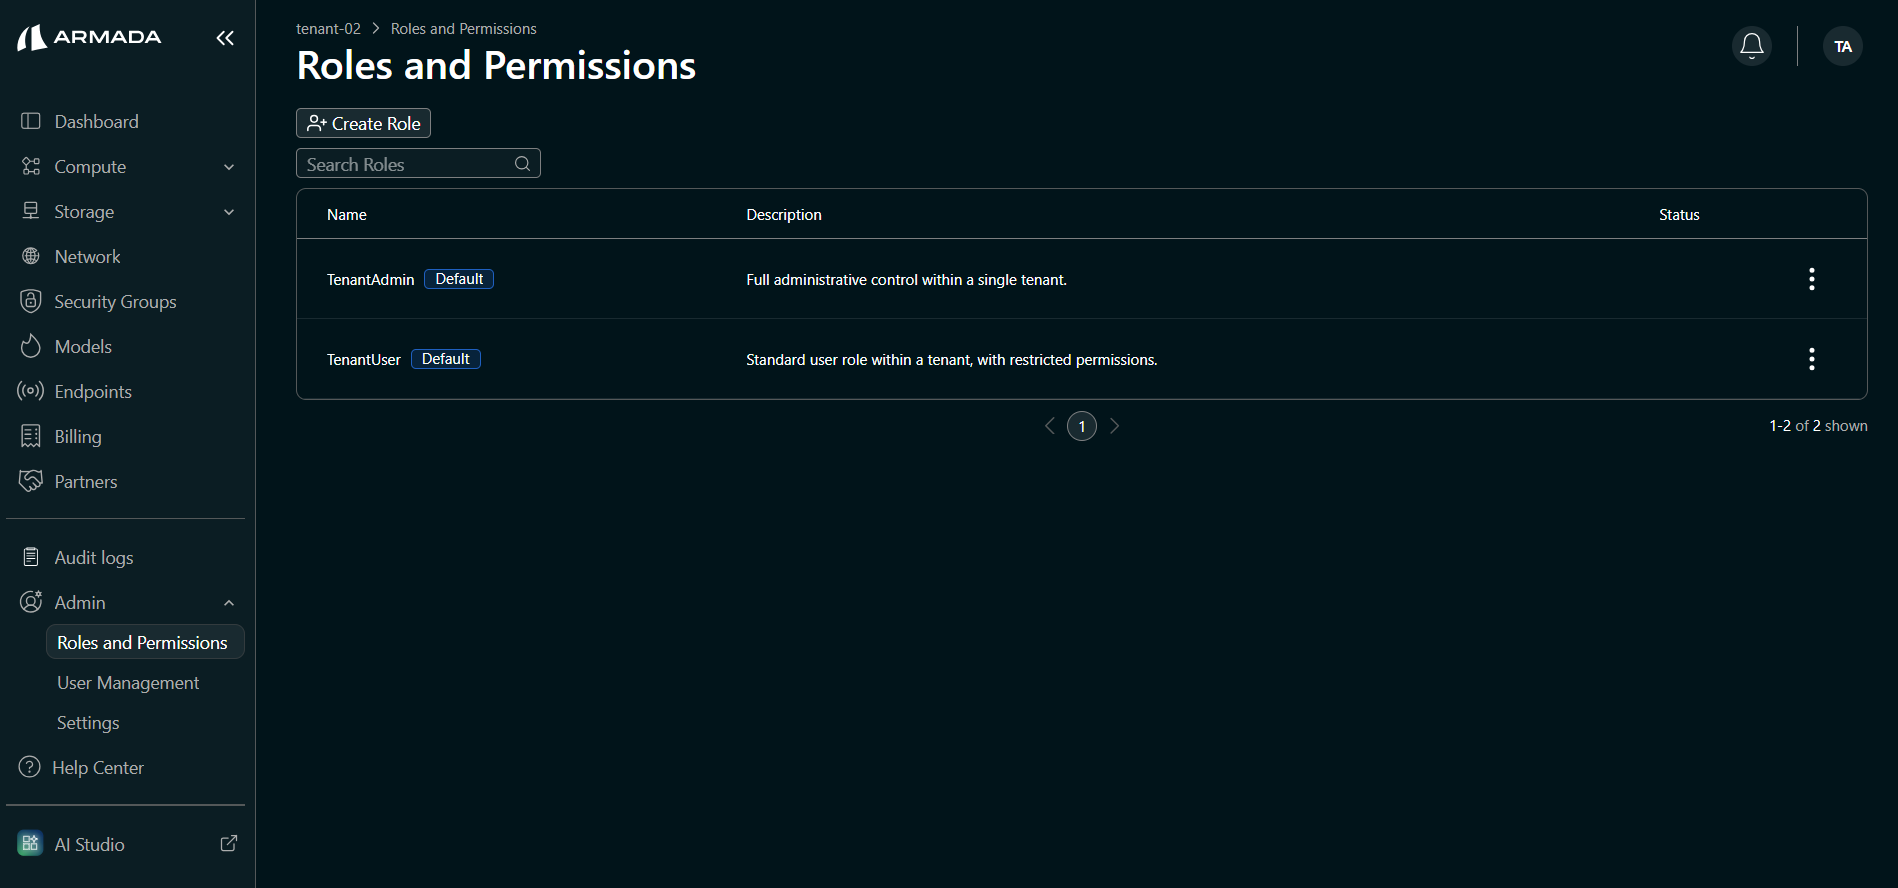Viewport: 1898px width, 888px height.
Task: Open User Management submenu item
Action: pyautogui.click(x=128, y=682)
